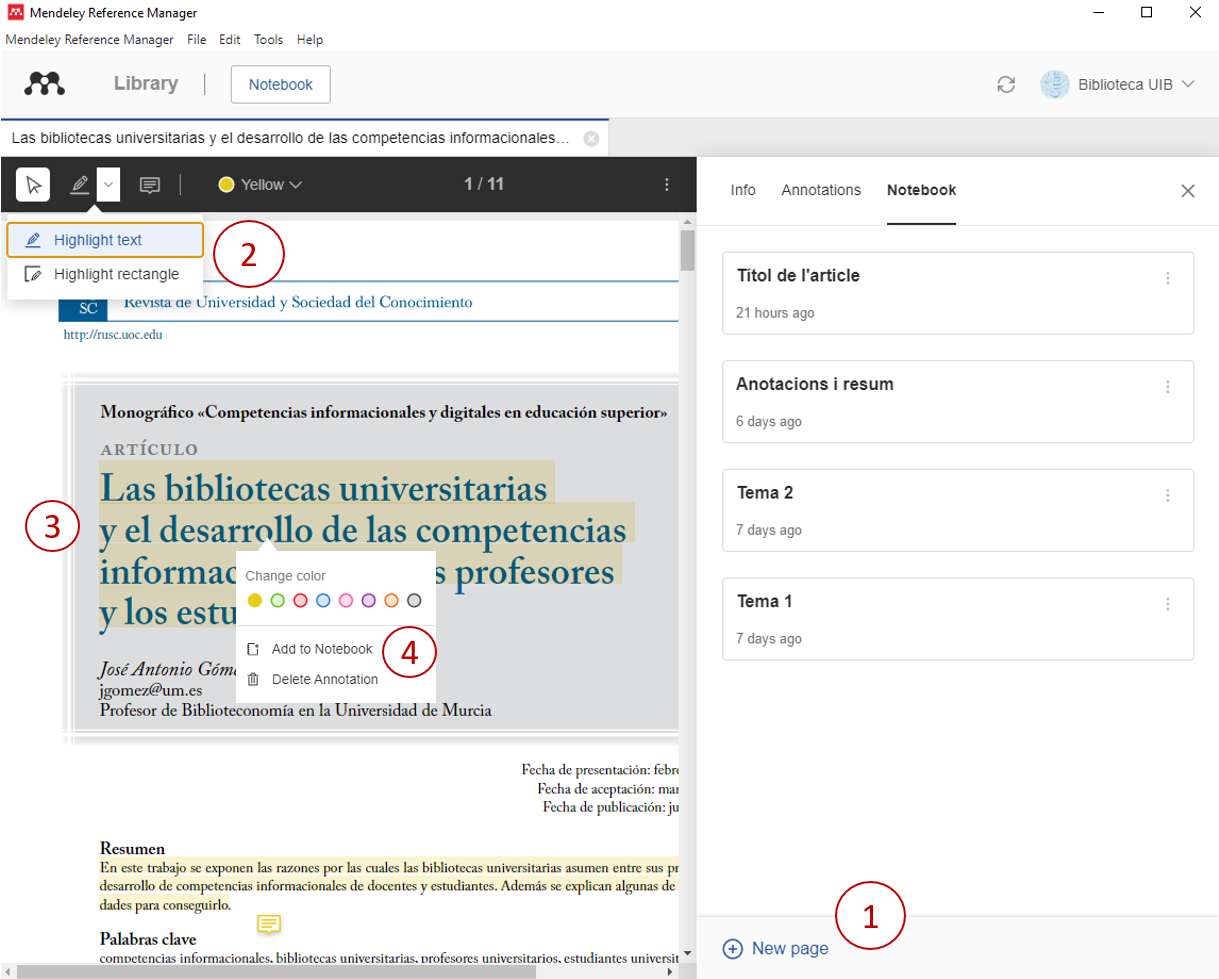Open the Tools menu

pos(268,40)
